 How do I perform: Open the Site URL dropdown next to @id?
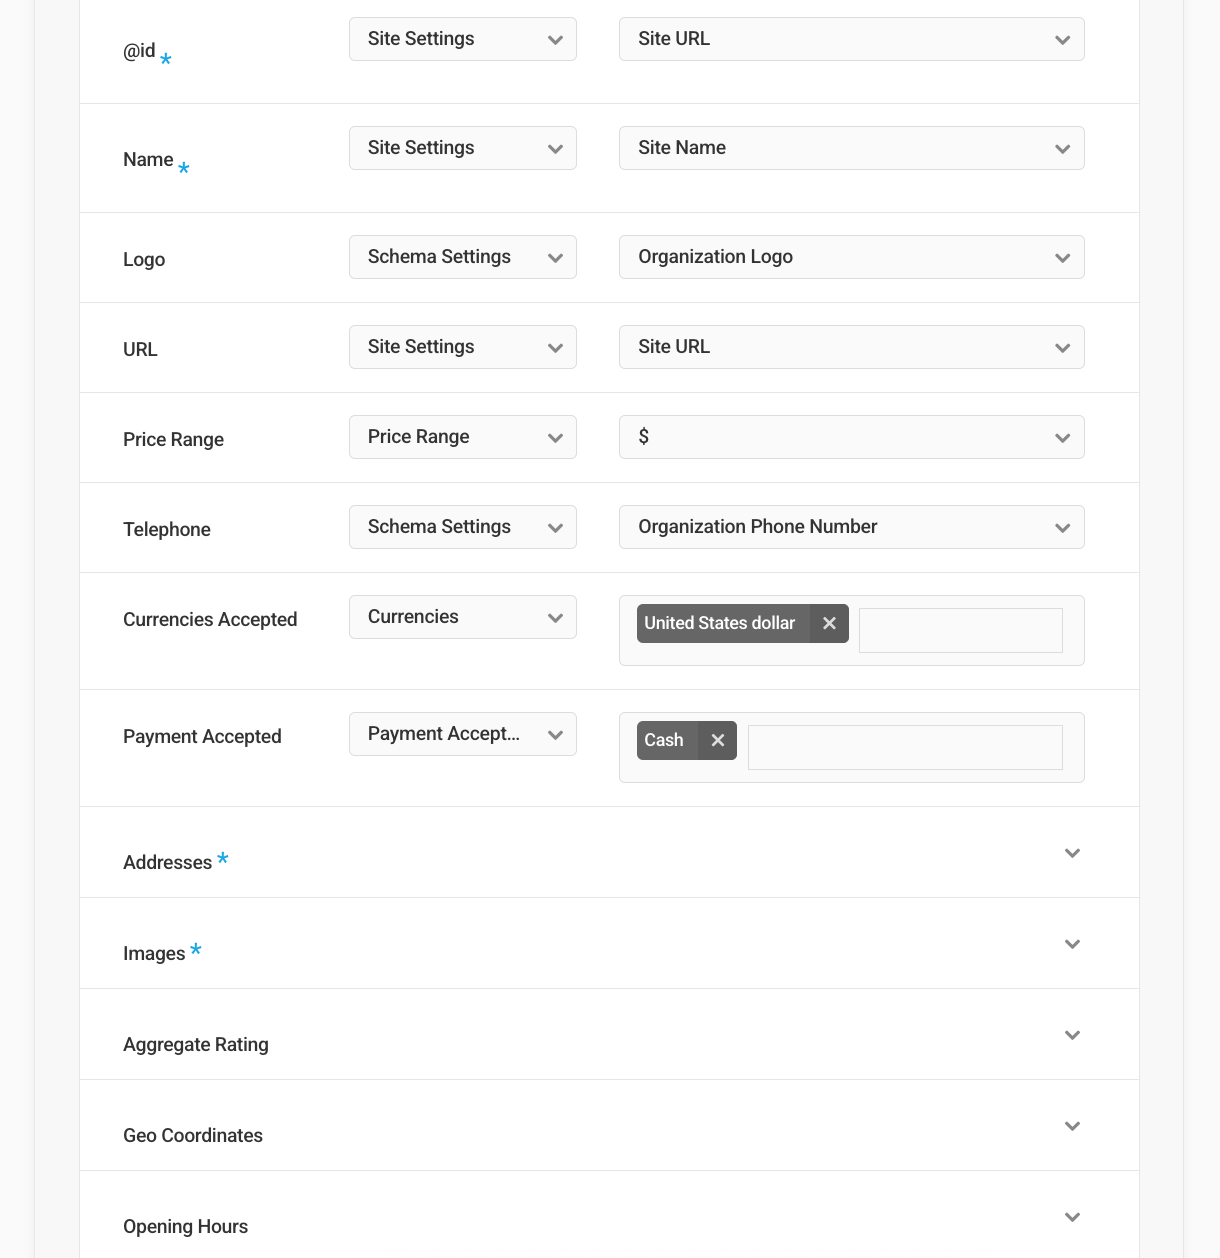[851, 39]
